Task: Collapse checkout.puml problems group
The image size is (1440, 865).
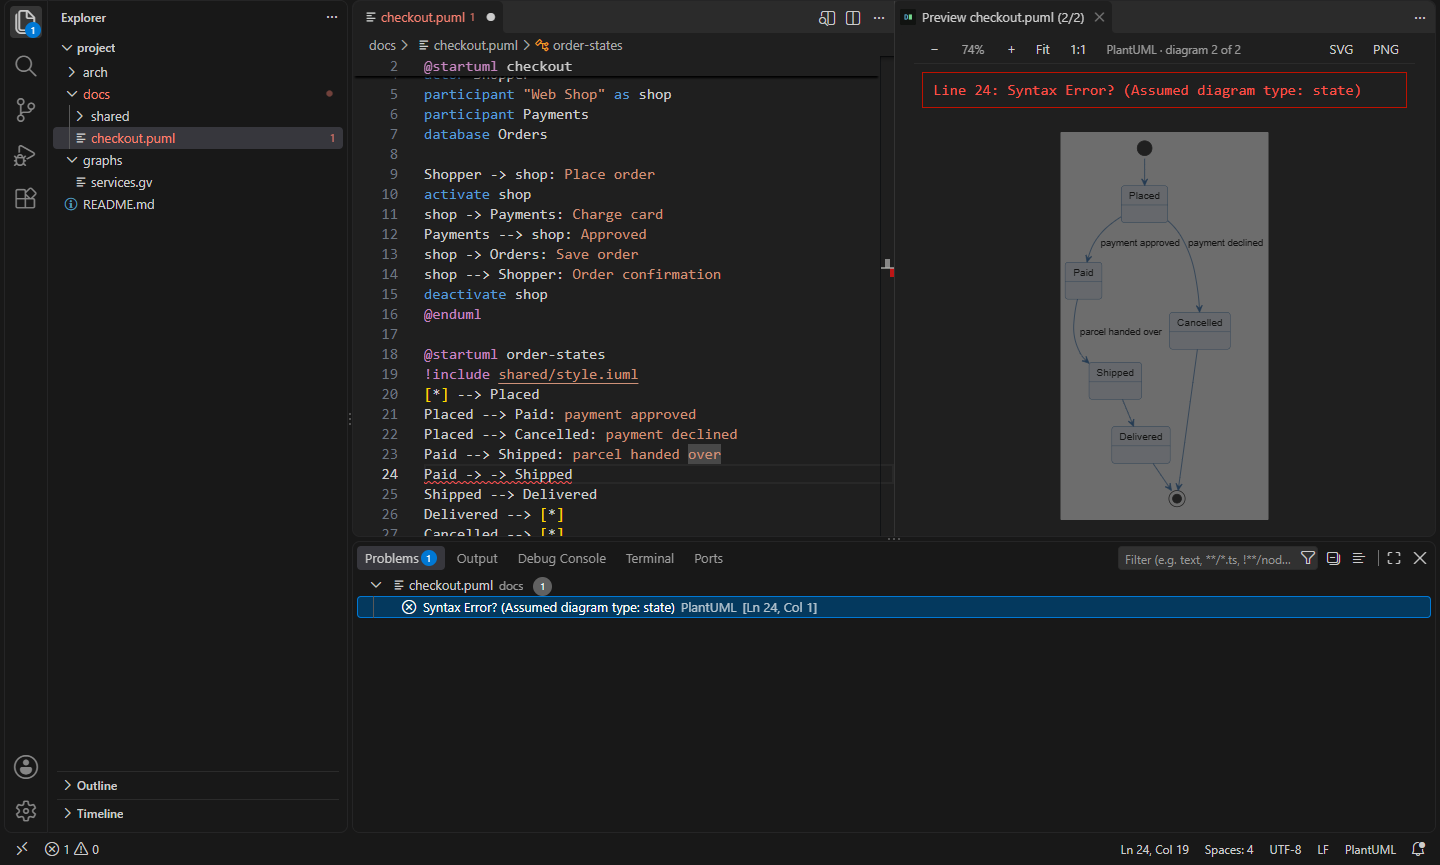Action: (x=376, y=585)
